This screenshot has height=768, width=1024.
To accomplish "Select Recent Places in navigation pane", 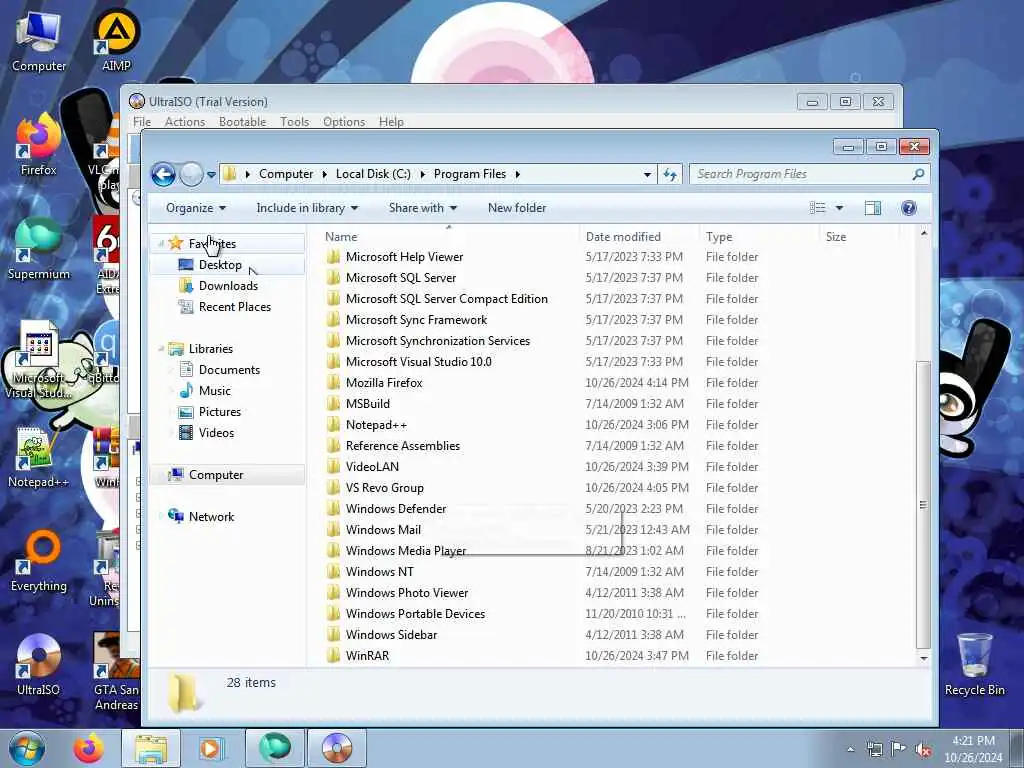I will [x=234, y=307].
